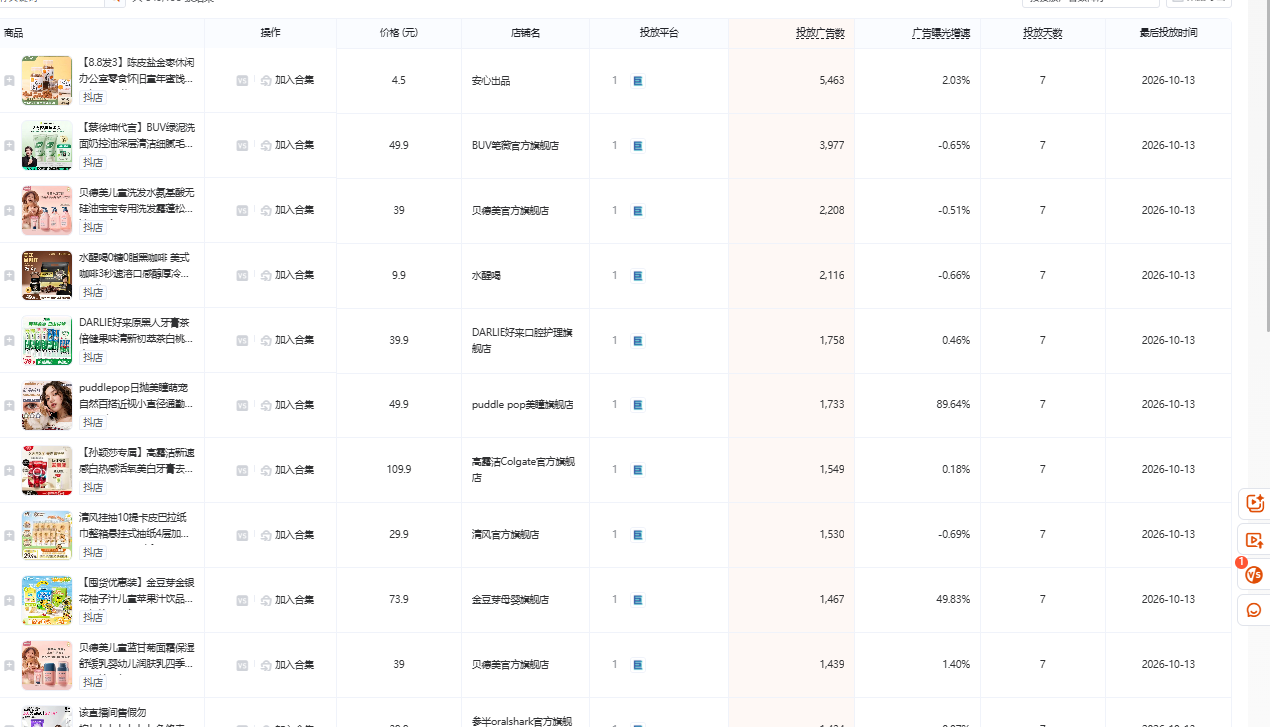Open the platform icon in 高露洁Colgate row
The image size is (1270, 727).
(x=638, y=470)
